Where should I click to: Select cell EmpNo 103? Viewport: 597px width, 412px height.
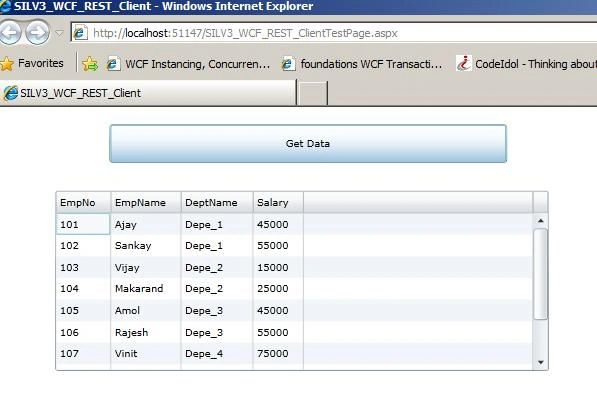(x=83, y=267)
